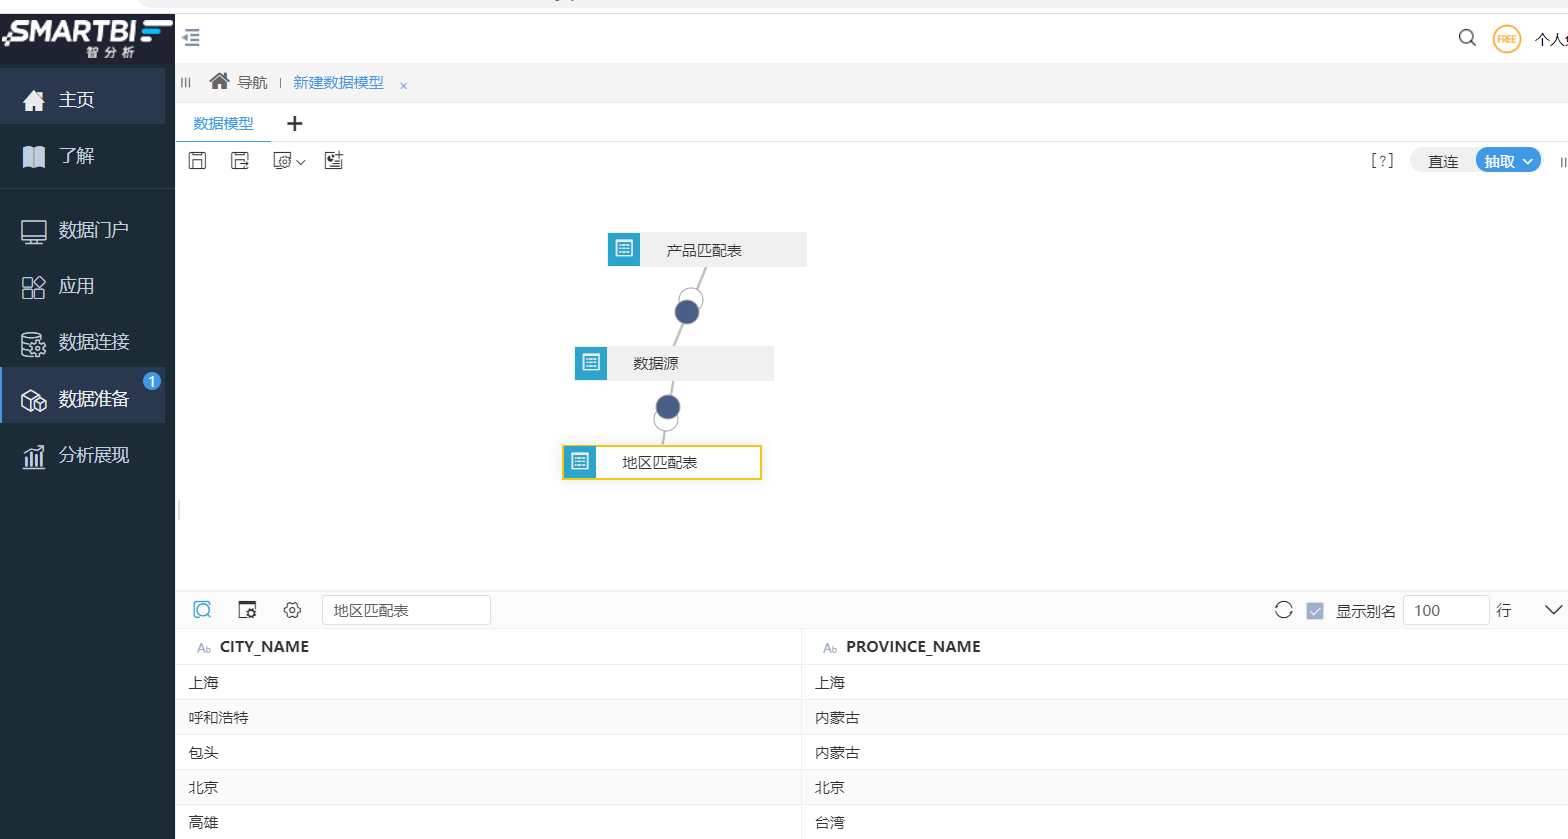
Task: Click the row count input showing 100
Action: (x=1445, y=611)
